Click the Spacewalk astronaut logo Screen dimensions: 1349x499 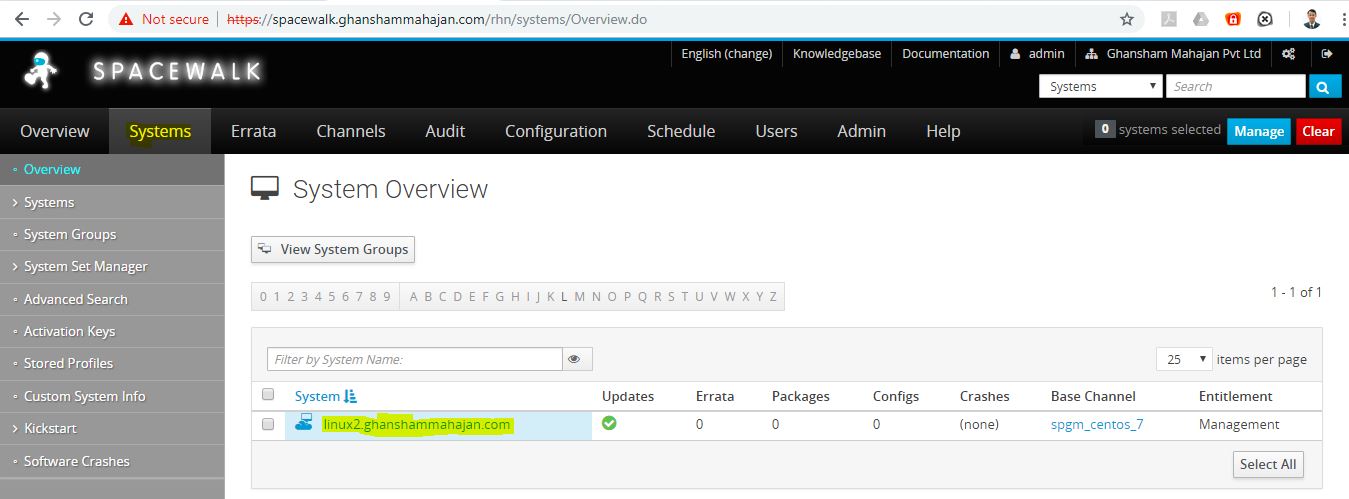pos(40,70)
